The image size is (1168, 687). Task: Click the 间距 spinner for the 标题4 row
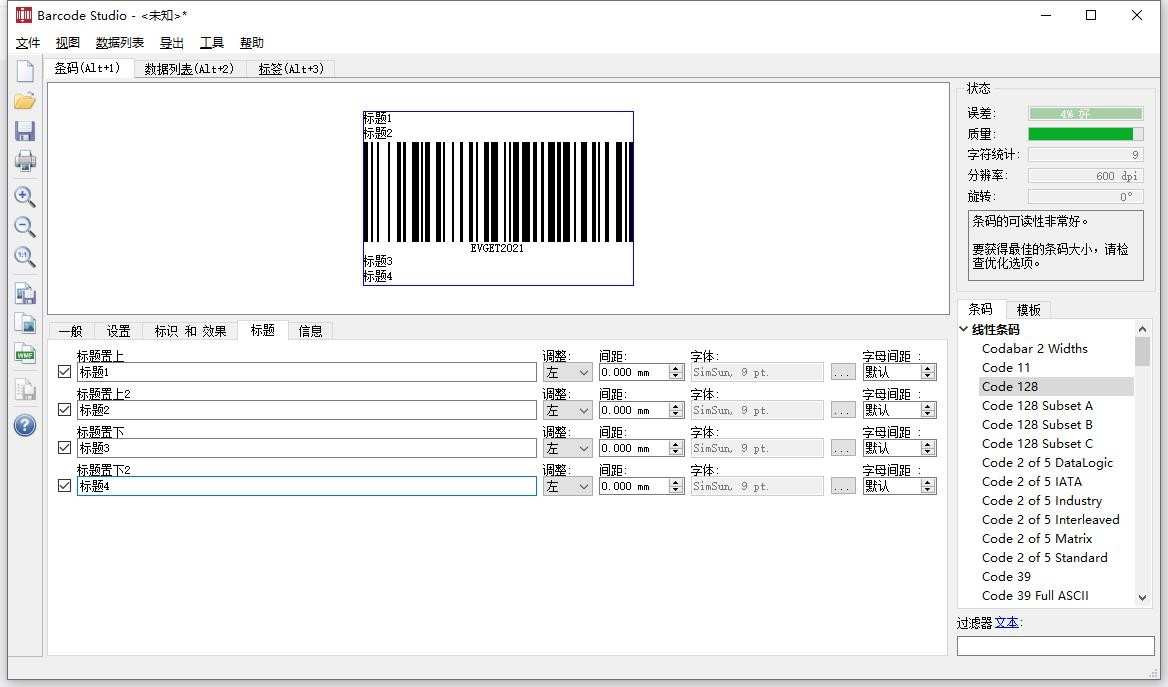pyautogui.click(x=676, y=486)
